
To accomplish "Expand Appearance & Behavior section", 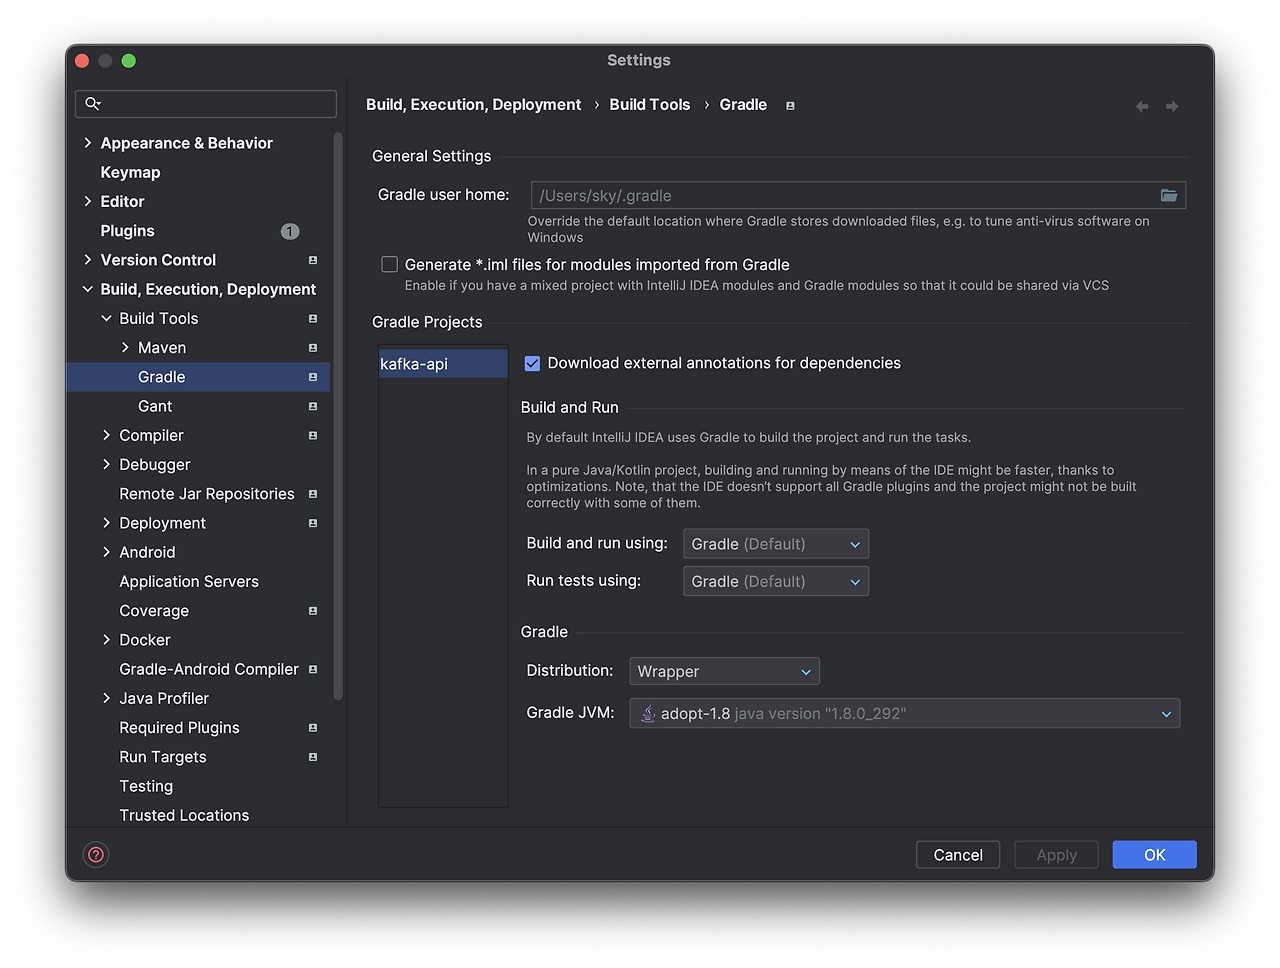I will [88, 143].
